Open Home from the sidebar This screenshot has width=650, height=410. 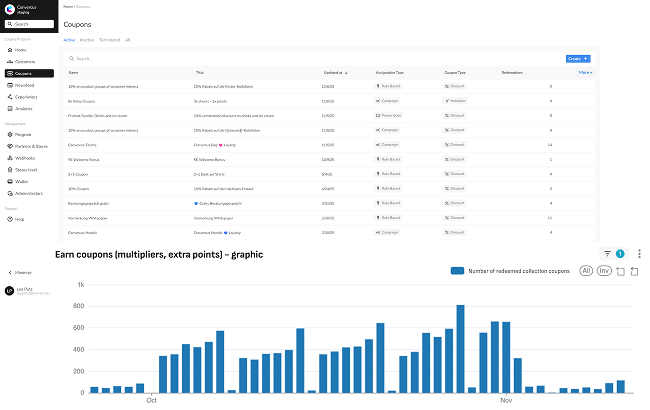(x=20, y=50)
